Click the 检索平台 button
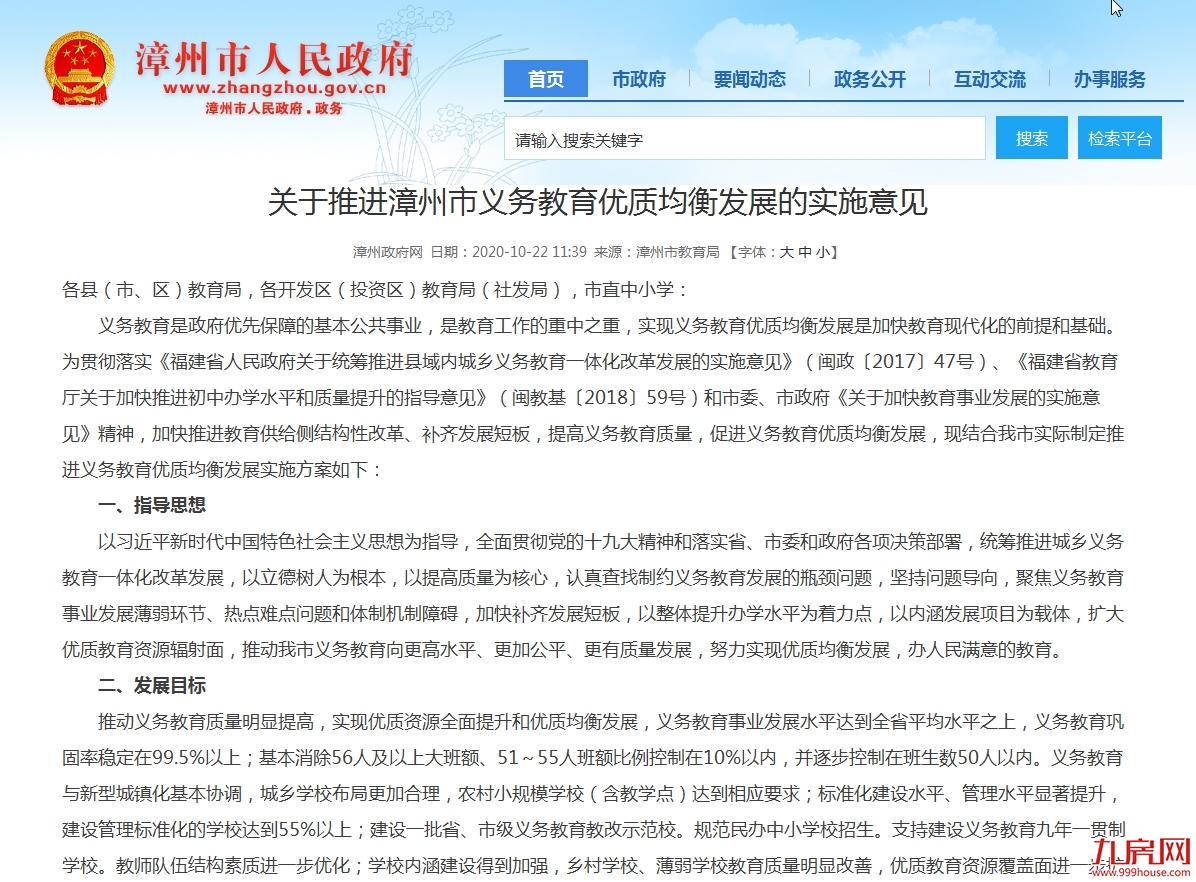 (x=1119, y=138)
